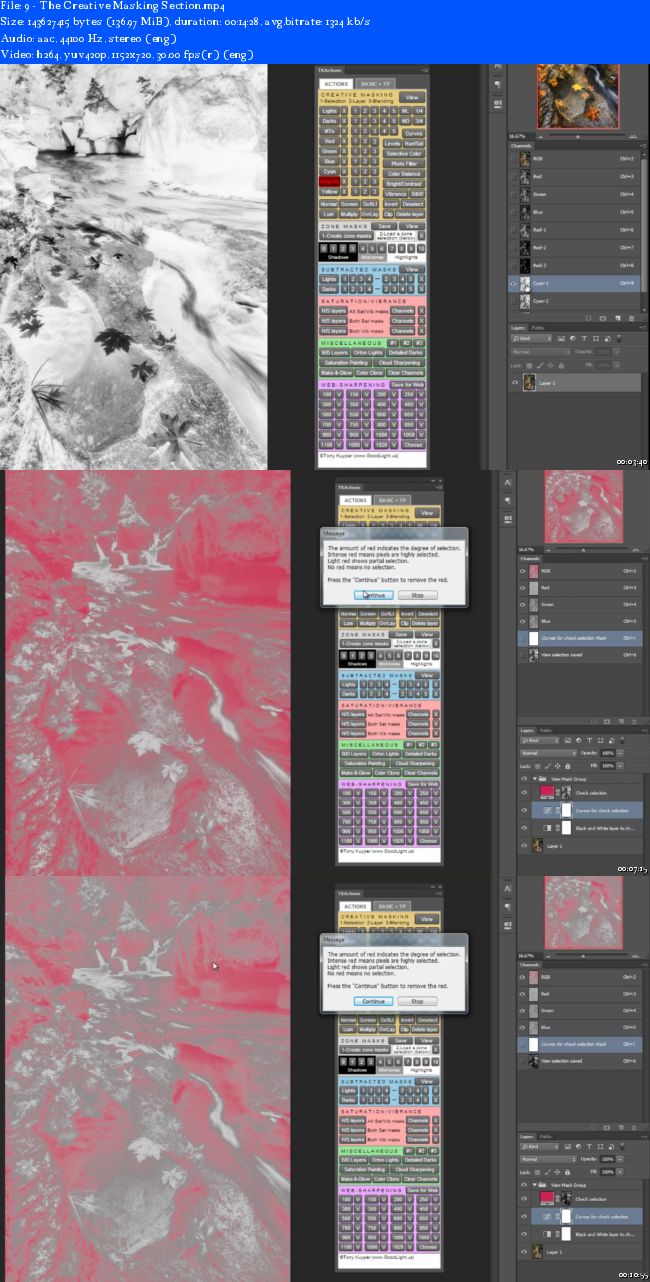
Task: Hide Black and White layer eye in middle frame
Action: click(524, 828)
